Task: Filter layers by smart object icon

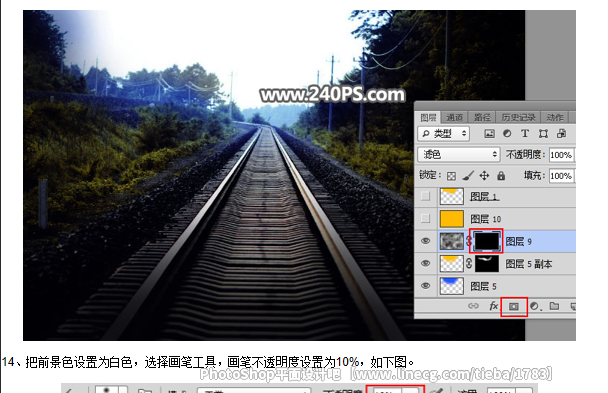Action: [x=561, y=133]
